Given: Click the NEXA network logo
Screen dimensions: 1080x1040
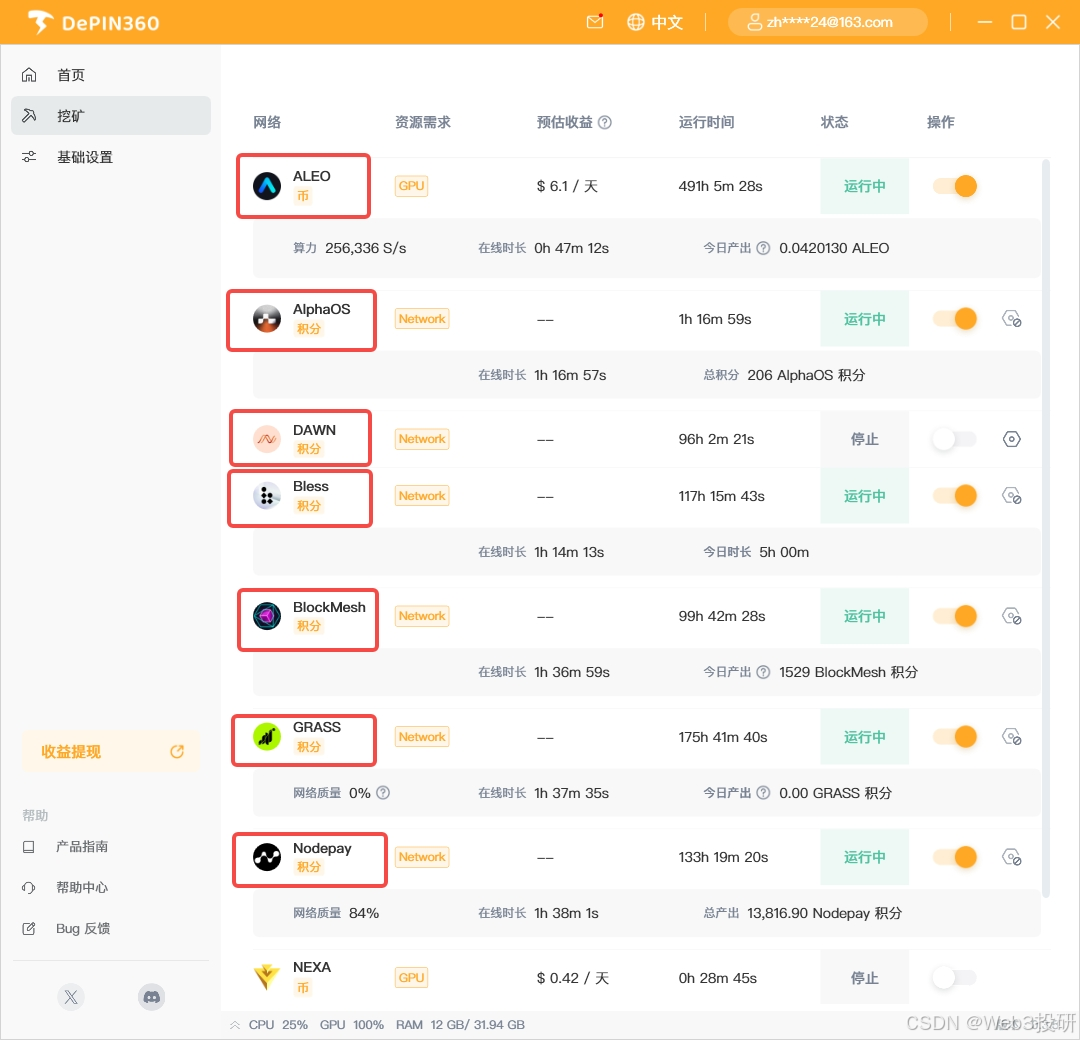Looking at the screenshot, I should click(x=267, y=977).
